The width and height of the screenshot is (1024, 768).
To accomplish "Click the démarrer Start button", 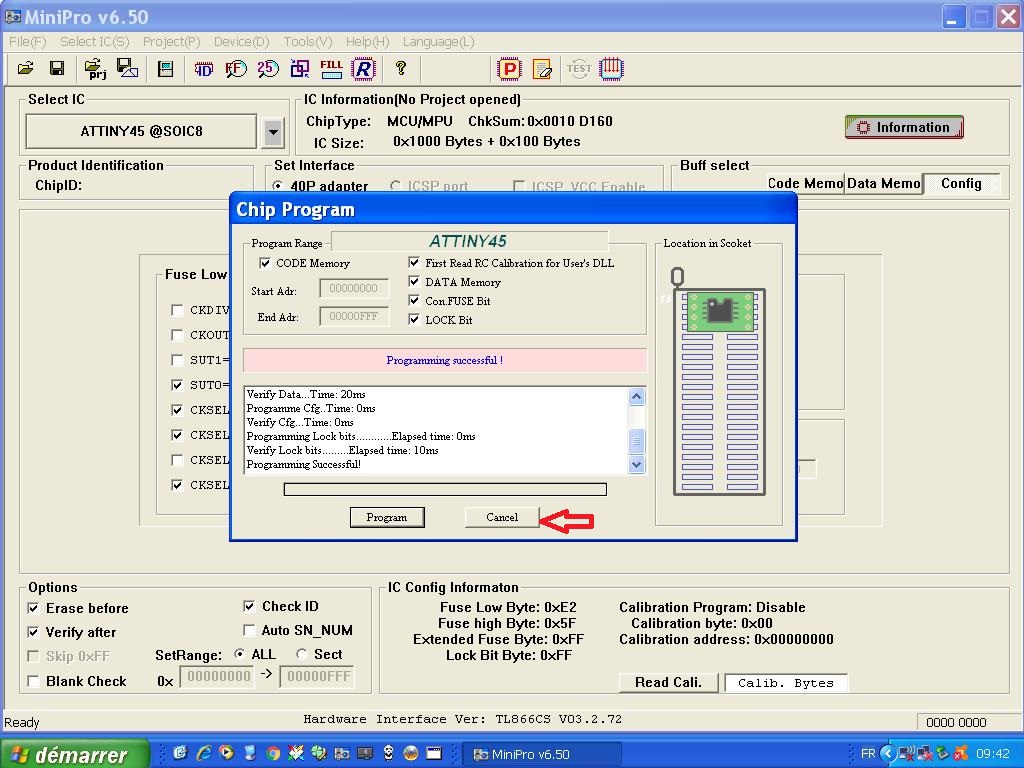I will point(74,754).
